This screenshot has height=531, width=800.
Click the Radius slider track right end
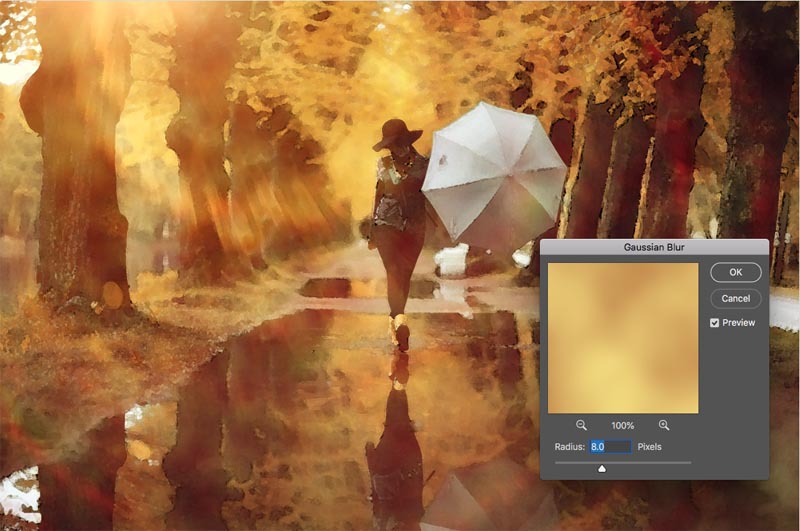point(688,462)
